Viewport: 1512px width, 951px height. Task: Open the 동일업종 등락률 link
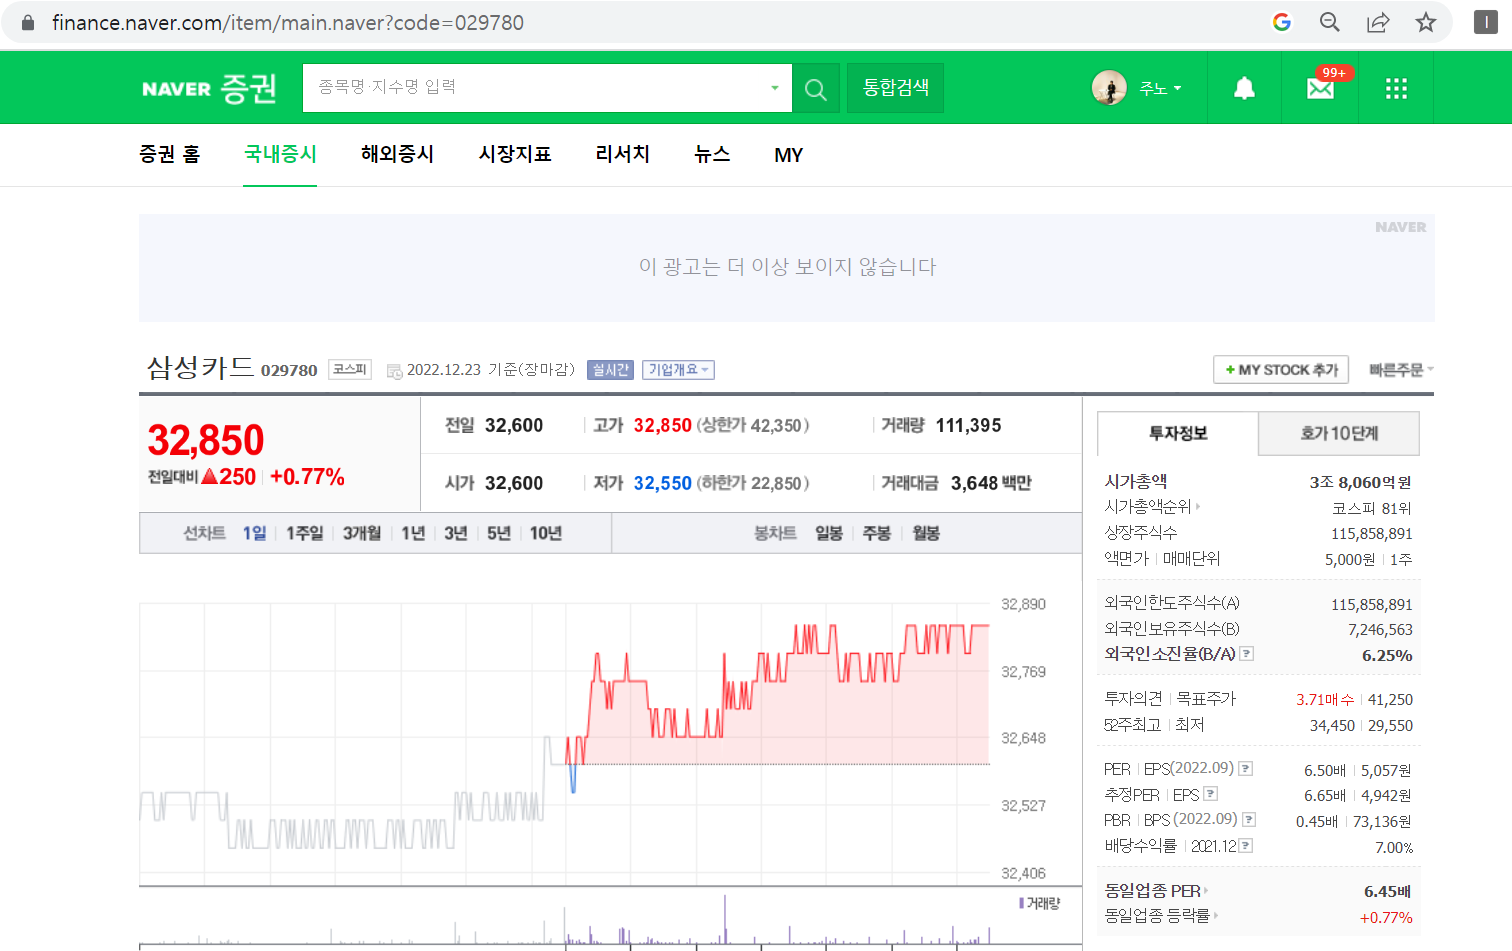pos(1160,916)
